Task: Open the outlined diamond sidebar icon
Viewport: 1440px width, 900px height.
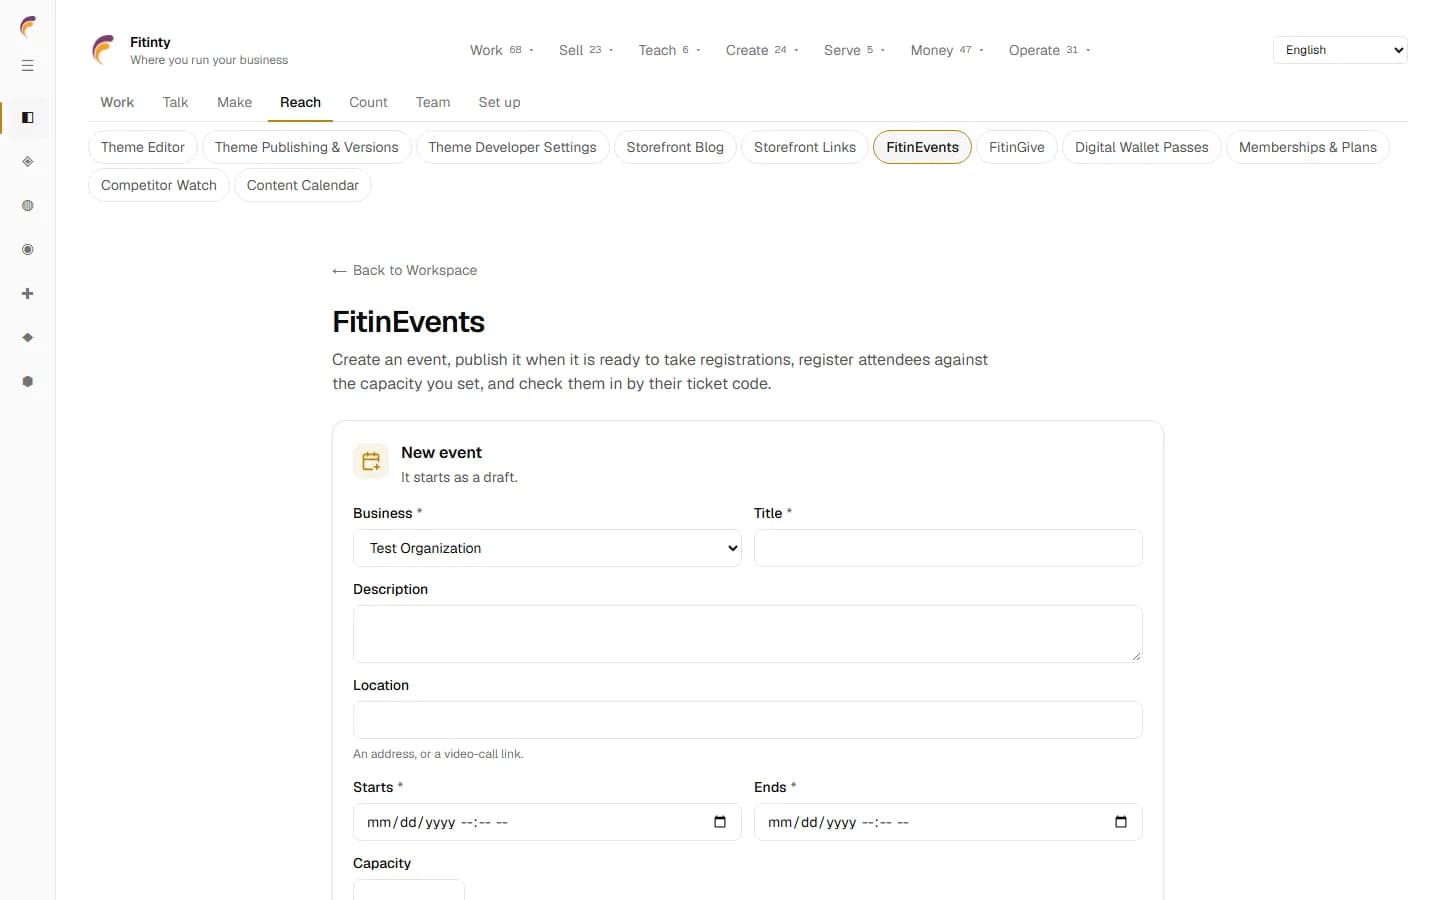Action: [28, 162]
